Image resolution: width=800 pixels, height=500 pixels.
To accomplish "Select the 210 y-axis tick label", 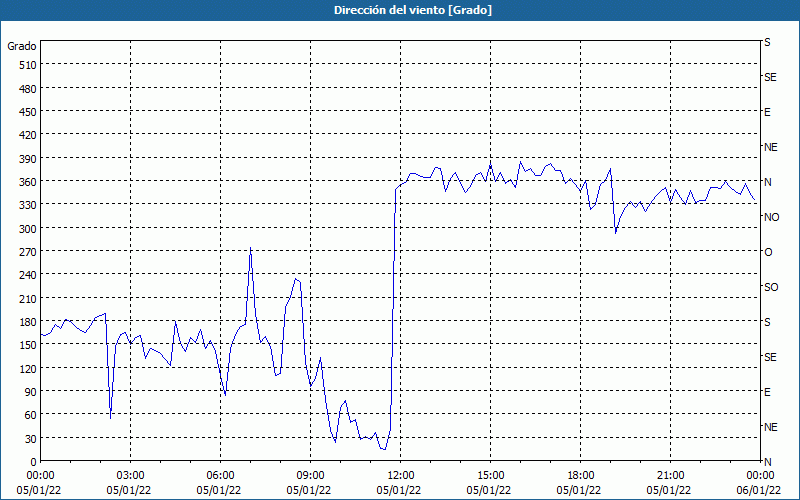I will tap(28, 298).
